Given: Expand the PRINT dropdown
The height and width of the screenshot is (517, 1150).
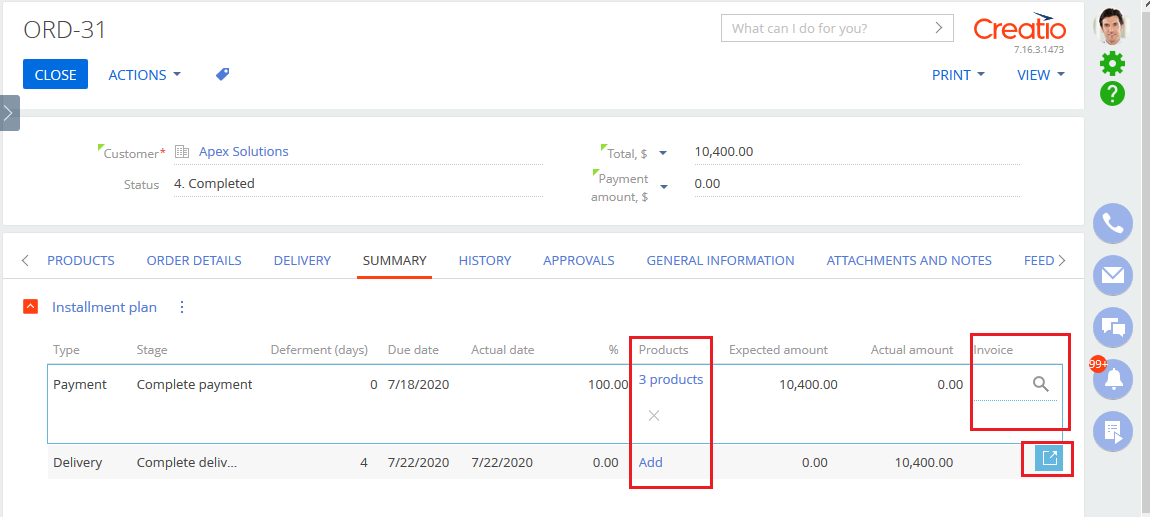Looking at the screenshot, I should [958, 75].
